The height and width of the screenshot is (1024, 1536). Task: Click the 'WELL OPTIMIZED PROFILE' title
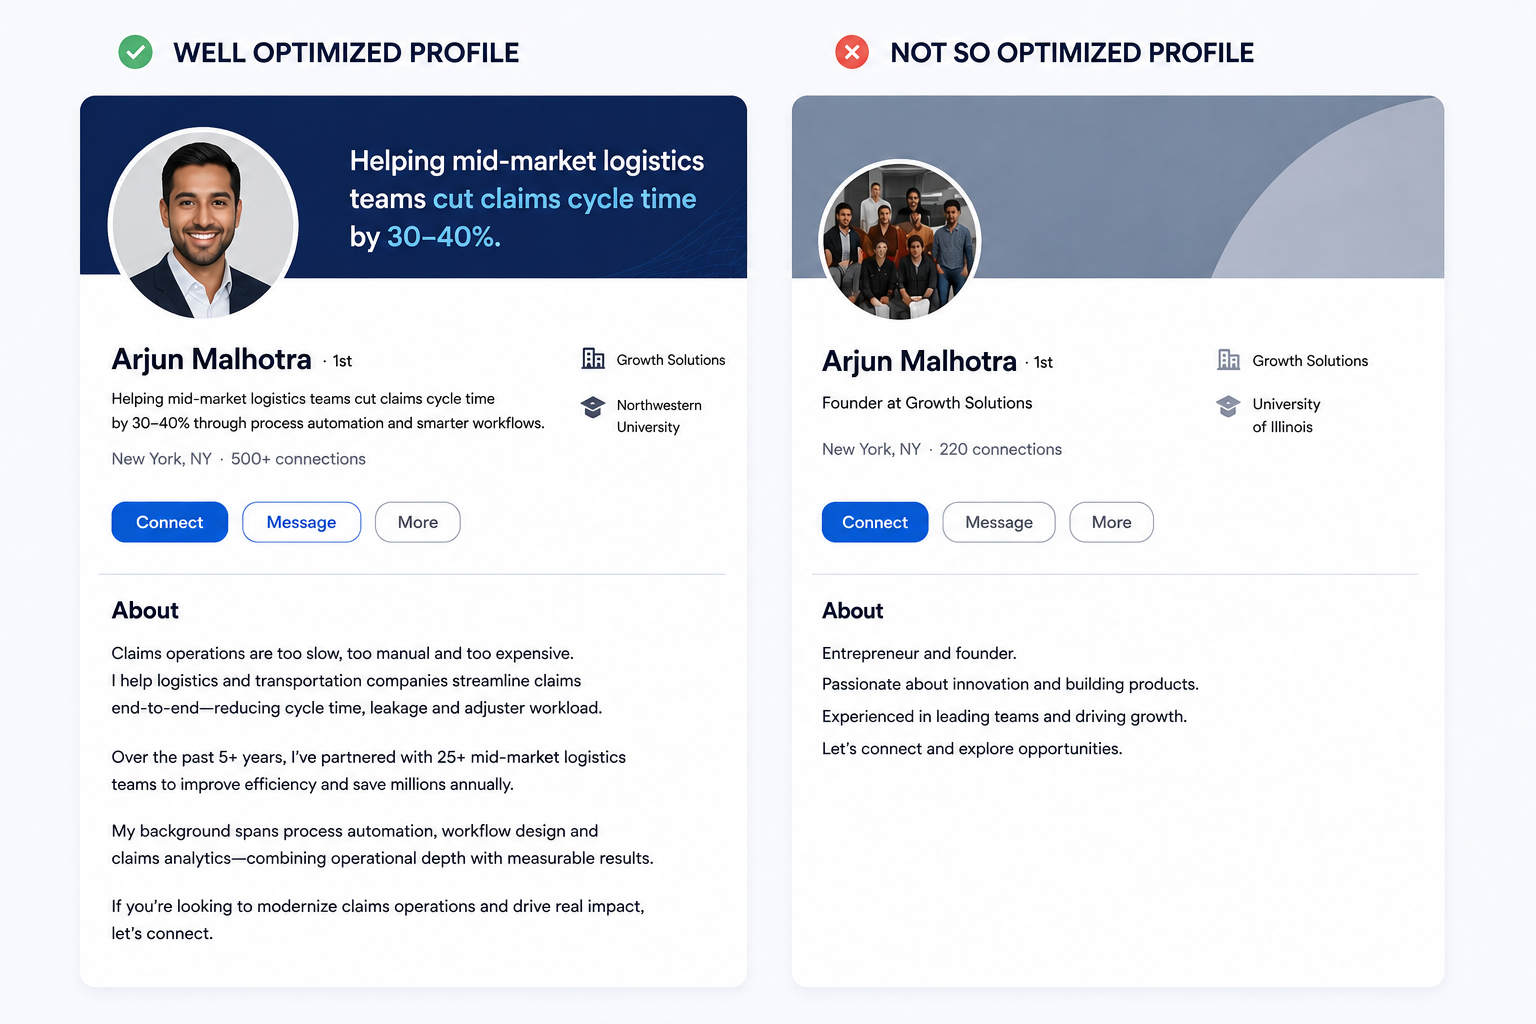click(346, 52)
